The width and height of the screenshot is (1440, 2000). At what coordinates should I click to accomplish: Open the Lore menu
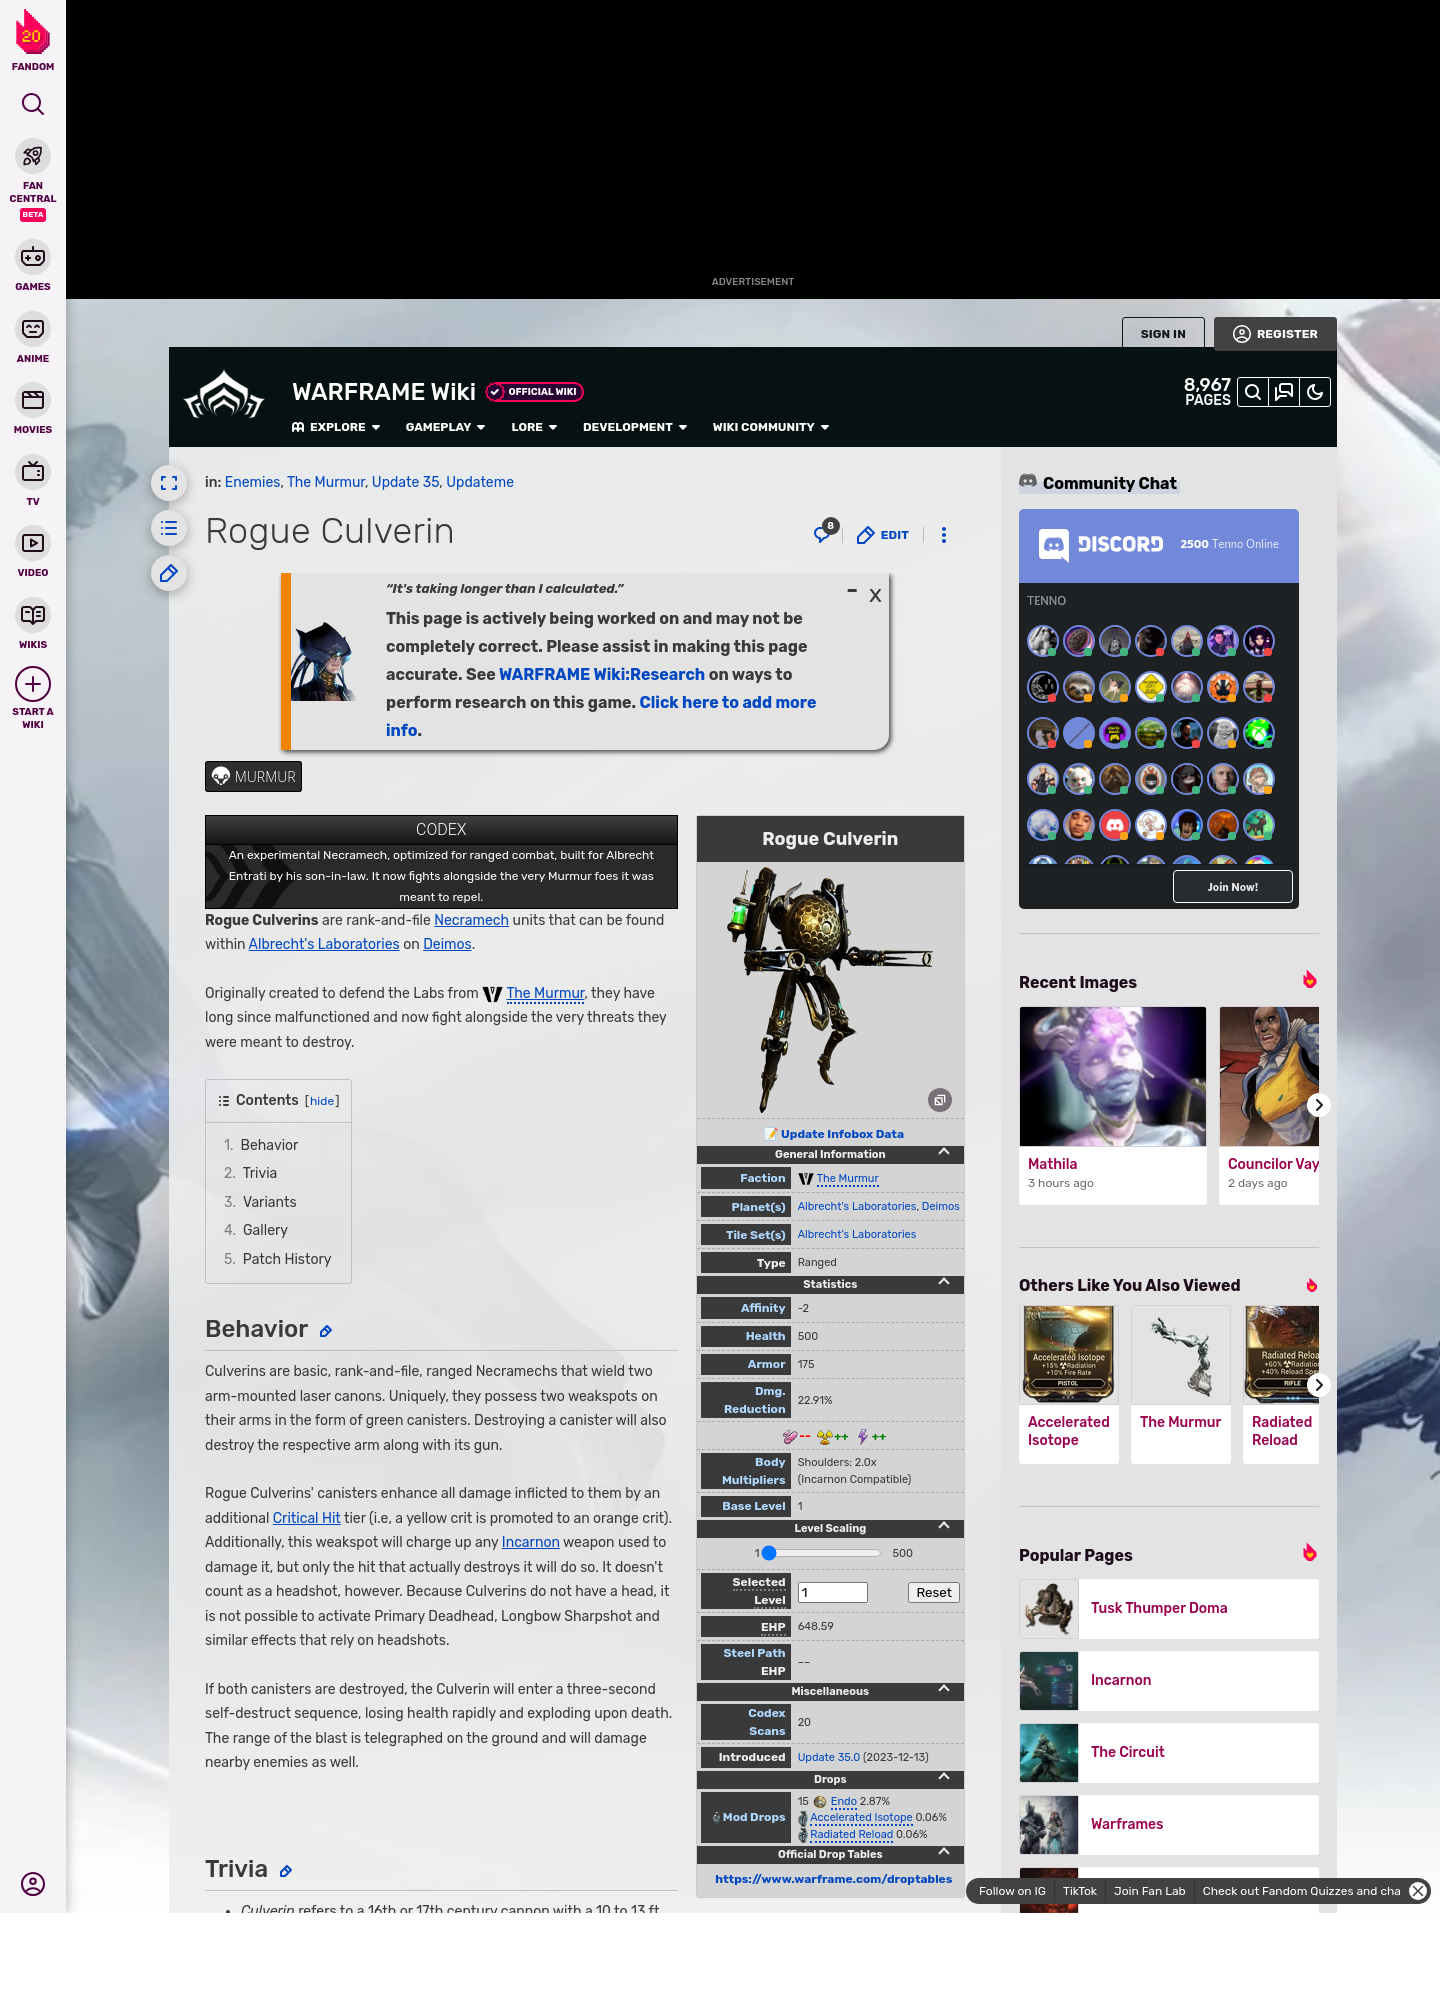pyautogui.click(x=534, y=427)
